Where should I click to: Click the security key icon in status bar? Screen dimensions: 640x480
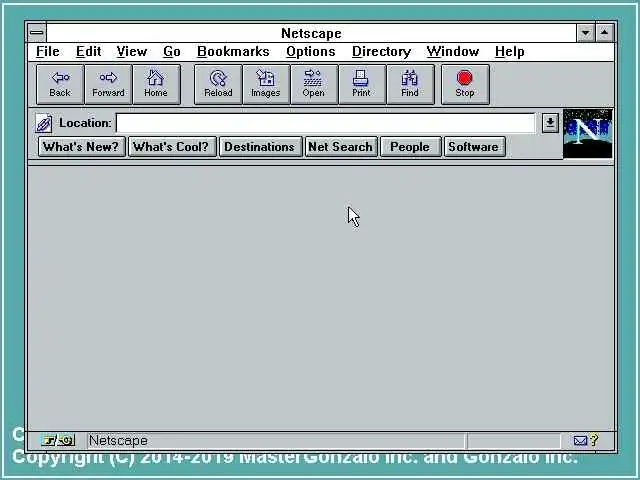(58, 440)
